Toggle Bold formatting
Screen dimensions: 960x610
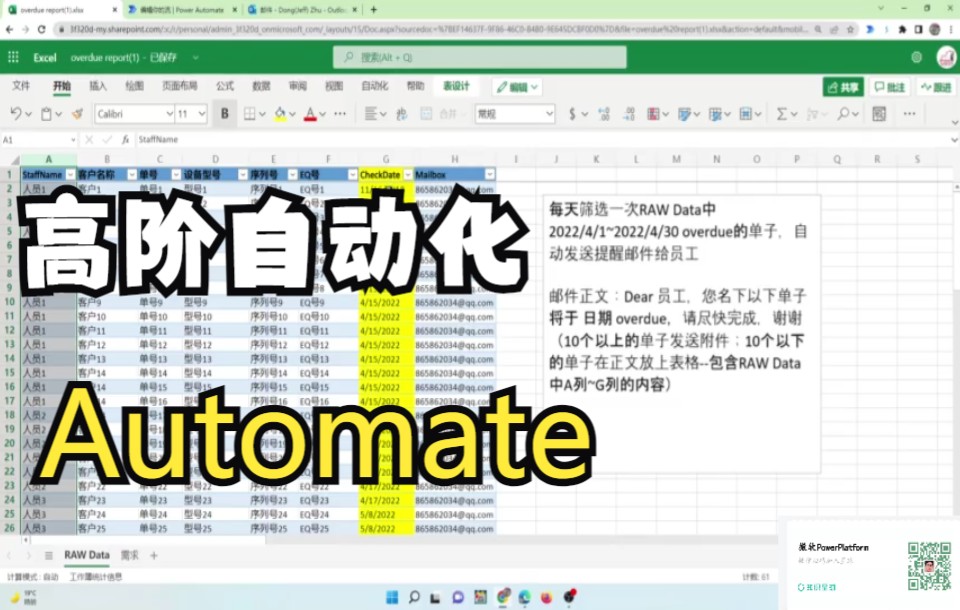pos(225,114)
